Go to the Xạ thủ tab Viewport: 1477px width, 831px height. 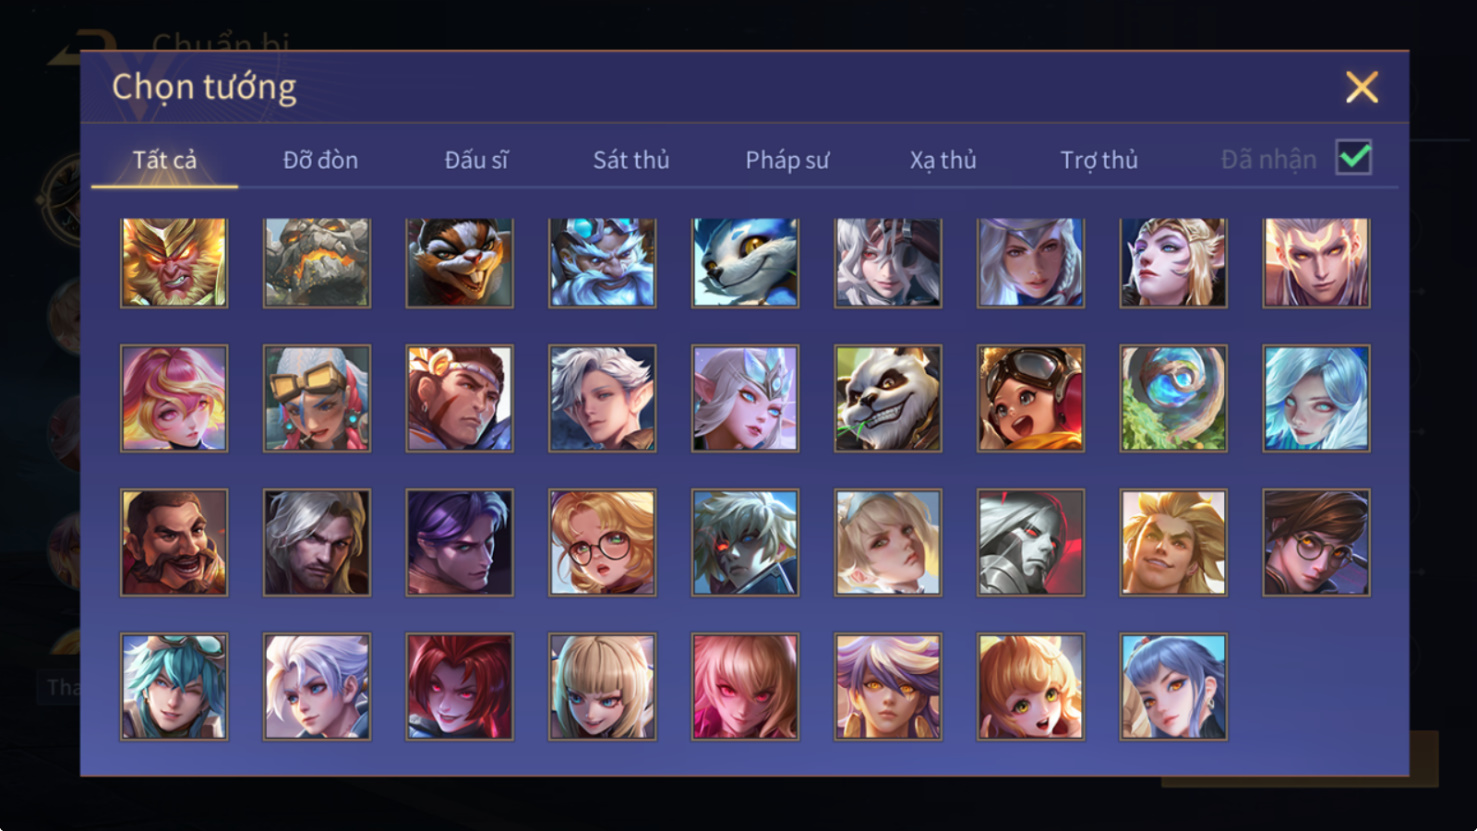pyautogui.click(x=943, y=160)
